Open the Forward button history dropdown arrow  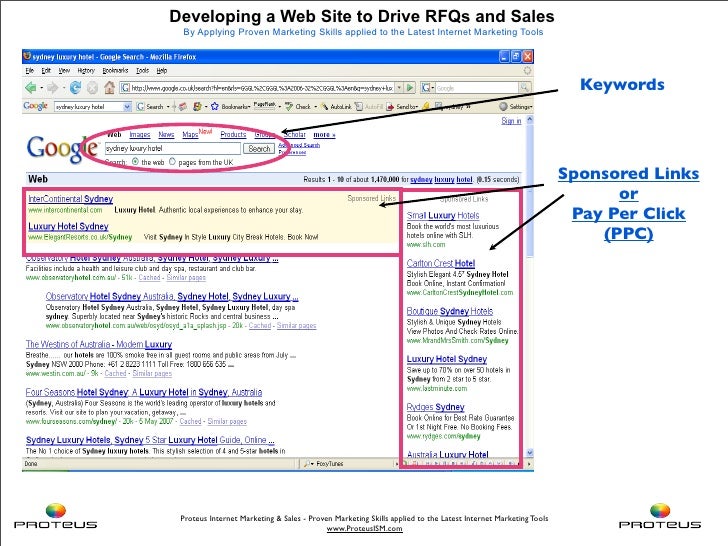click(63, 88)
